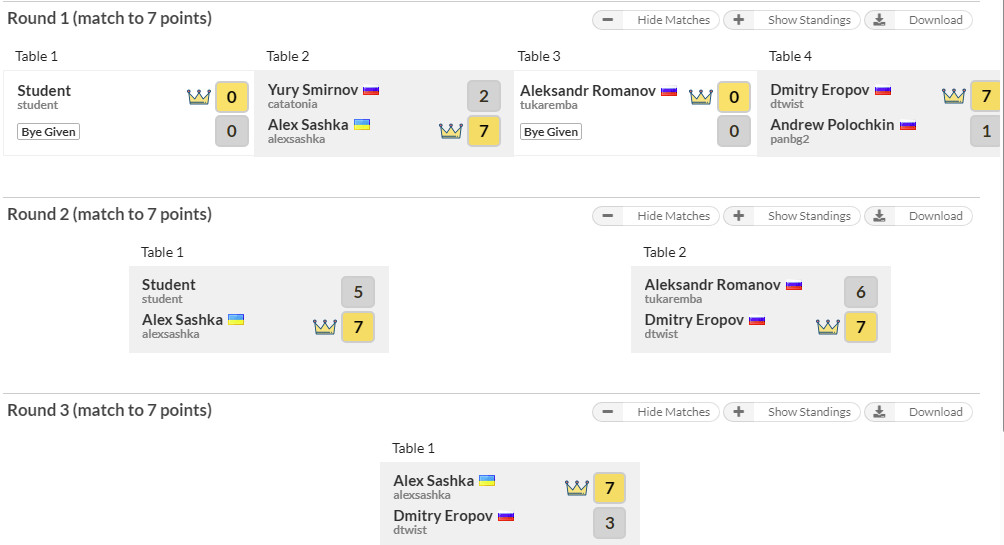
Task: Show Standings for Round 1
Action: [x=791, y=20]
